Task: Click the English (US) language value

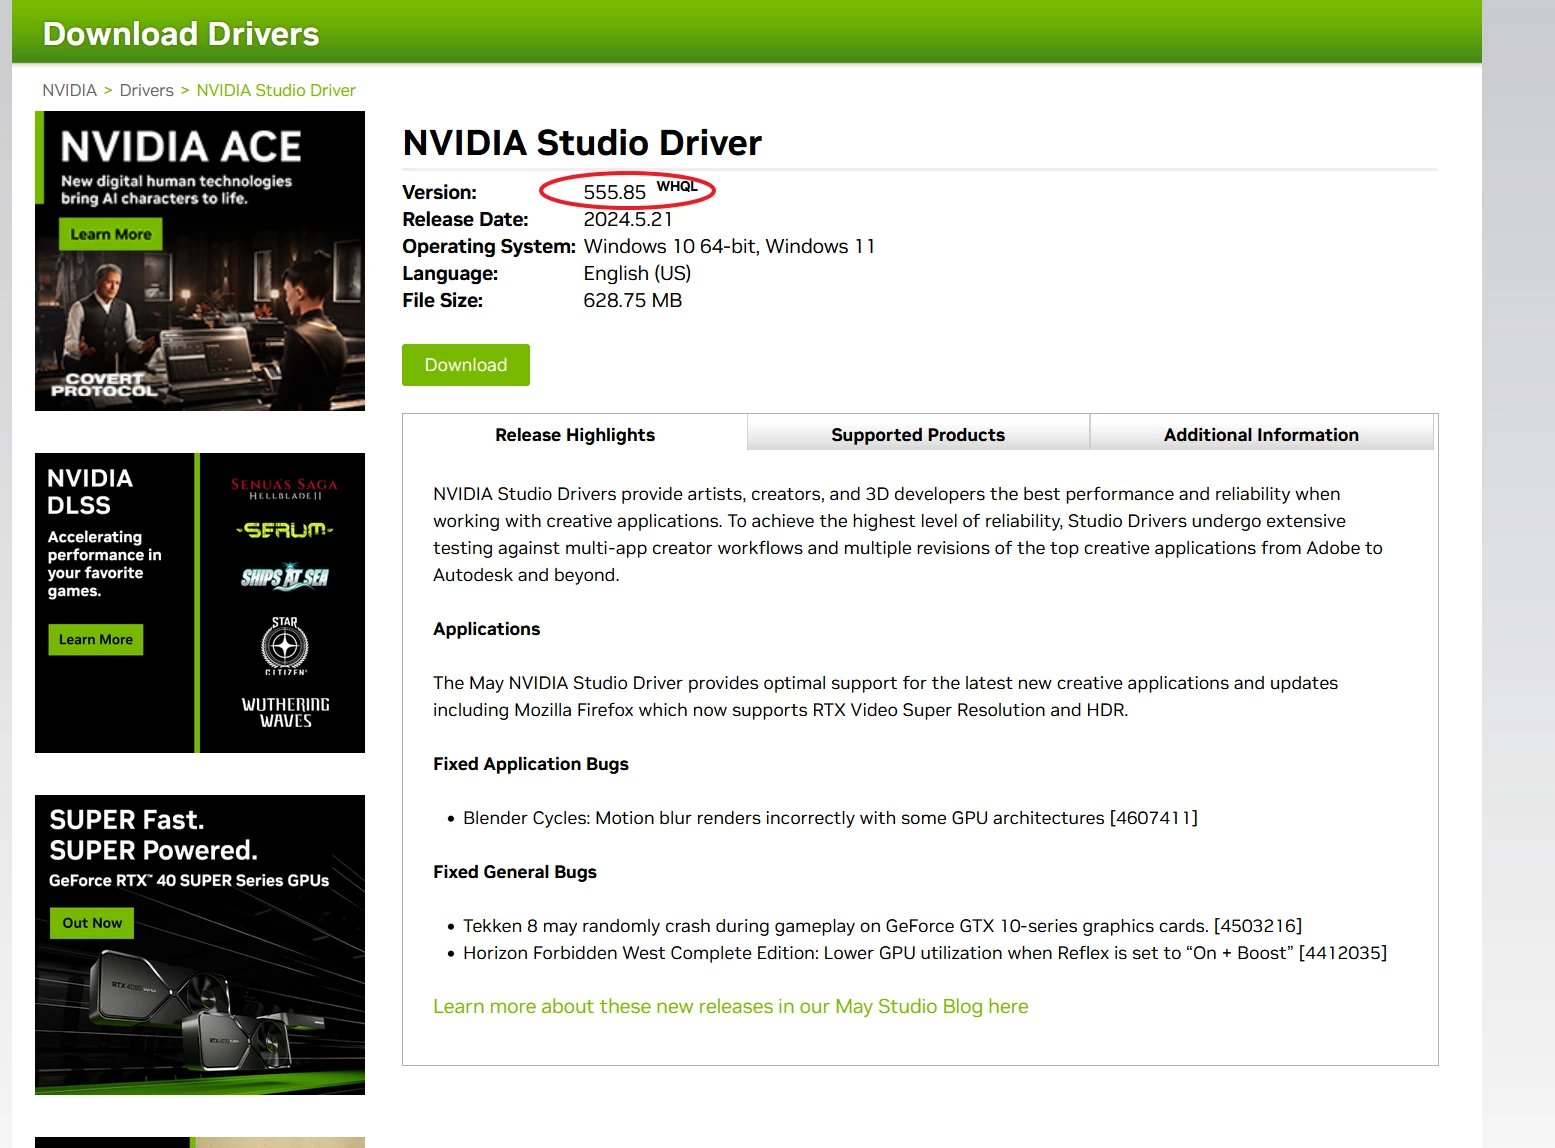Action: click(637, 273)
